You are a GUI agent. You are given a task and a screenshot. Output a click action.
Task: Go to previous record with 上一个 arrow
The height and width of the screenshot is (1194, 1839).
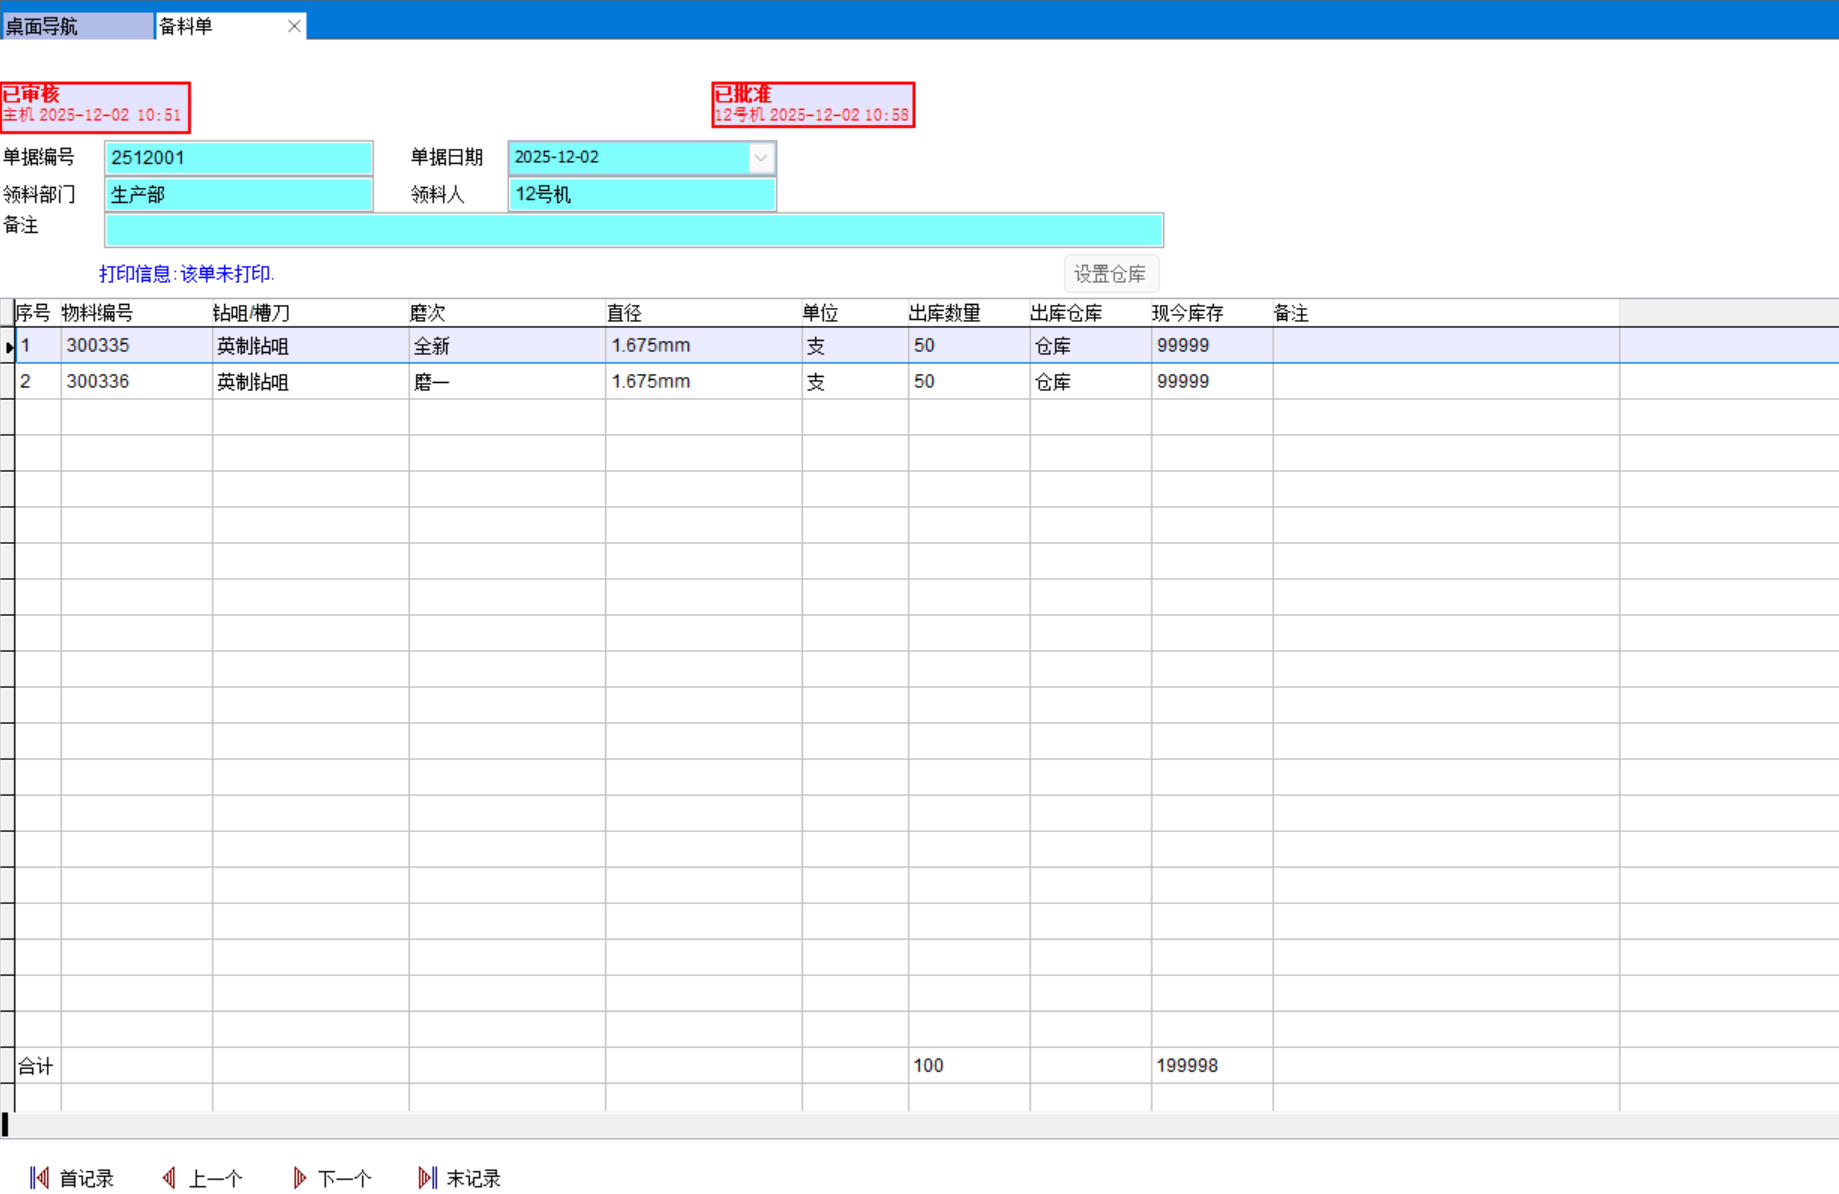click(x=169, y=1178)
